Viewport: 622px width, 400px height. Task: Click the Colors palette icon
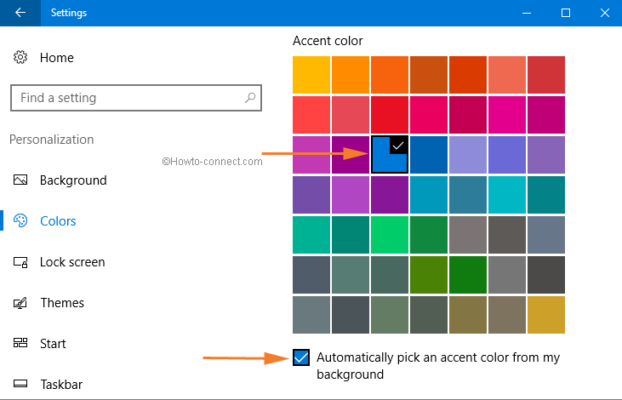point(20,221)
